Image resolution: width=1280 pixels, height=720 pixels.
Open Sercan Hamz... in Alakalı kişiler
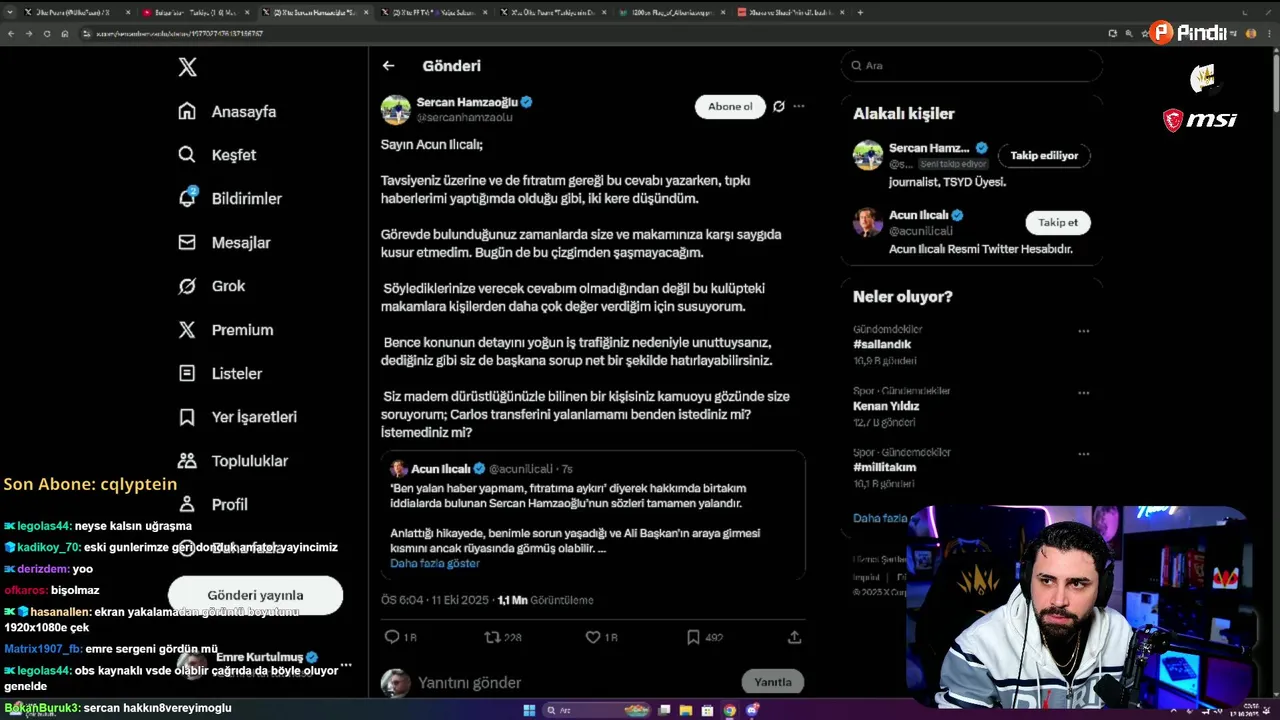pyautogui.click(x=929, y=148)
